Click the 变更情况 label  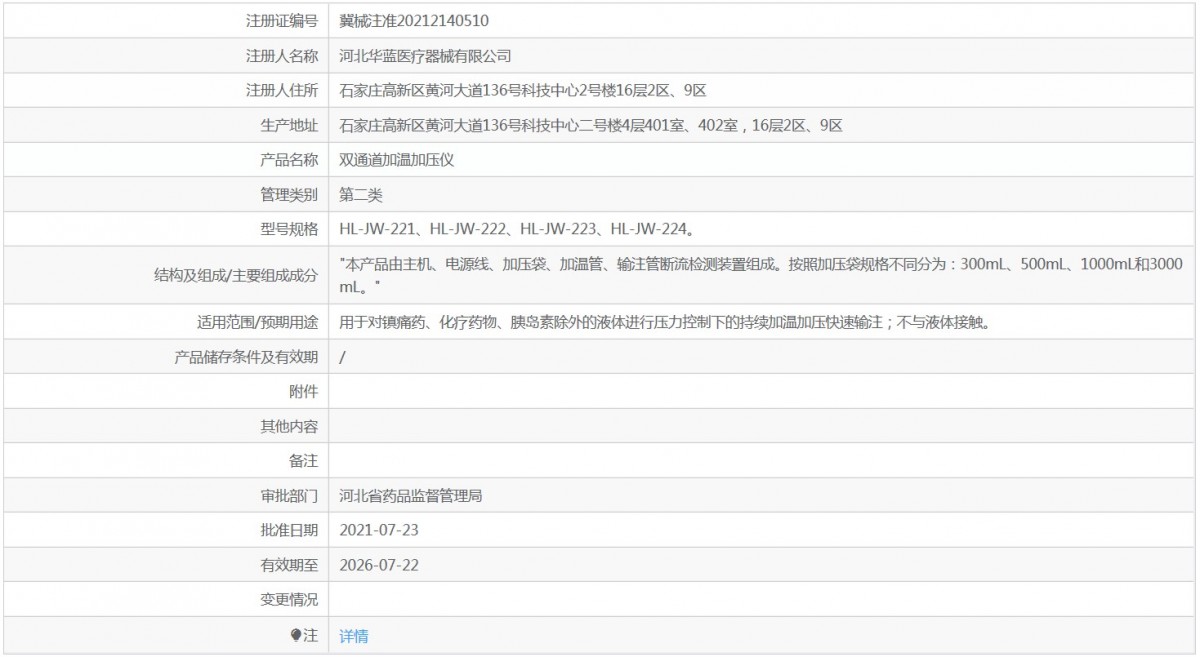pos(289,600)
